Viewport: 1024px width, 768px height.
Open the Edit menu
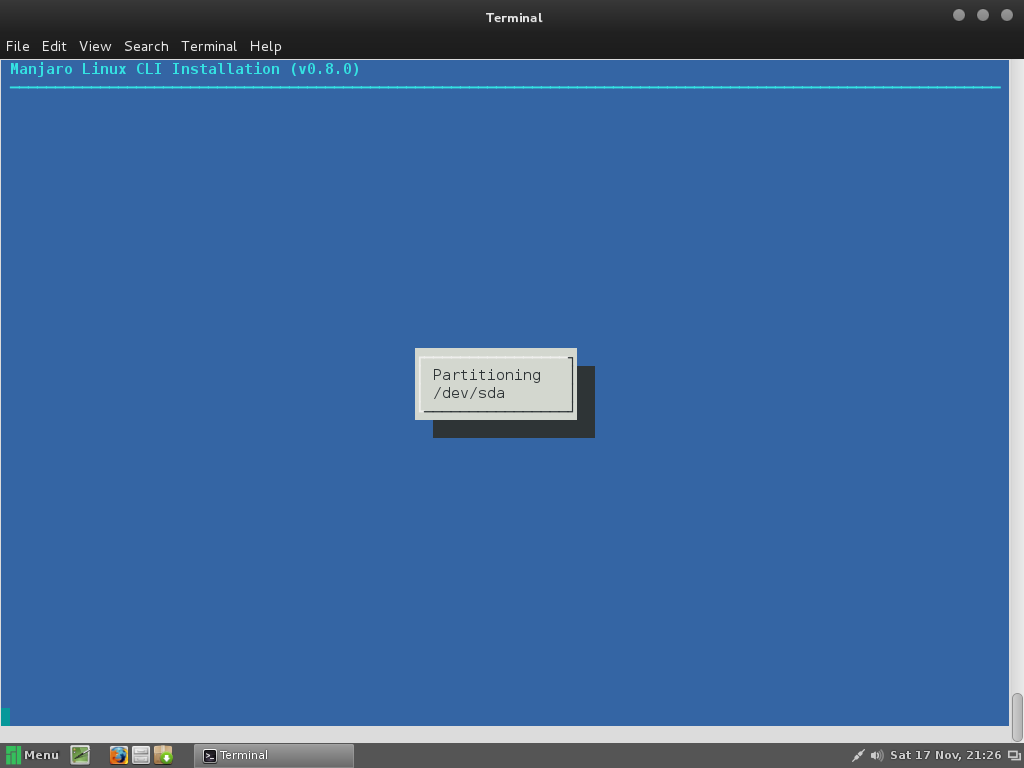[x=54, y=46]
